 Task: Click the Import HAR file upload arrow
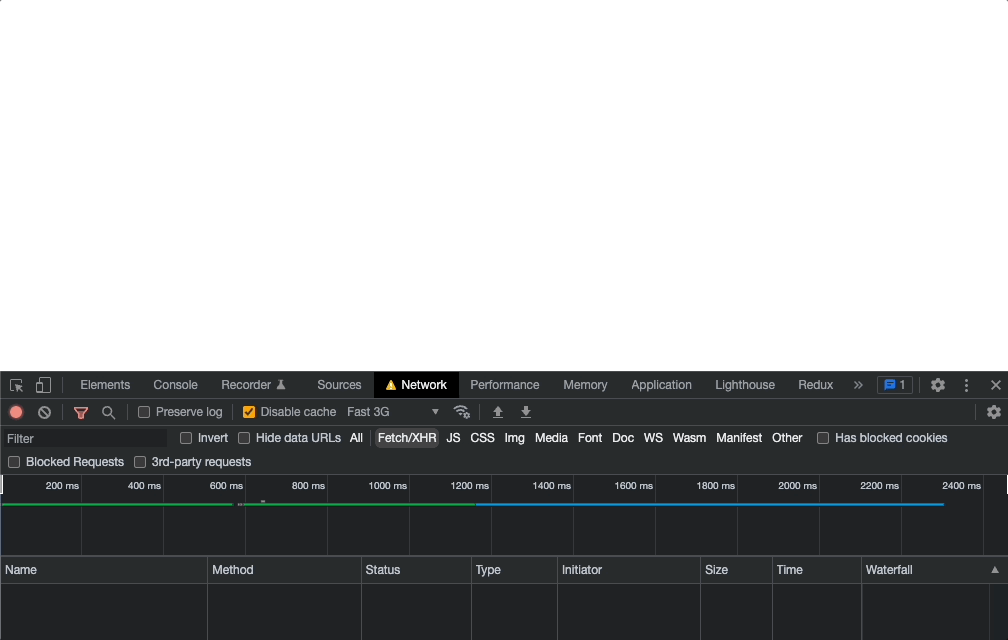click(498, 412)
